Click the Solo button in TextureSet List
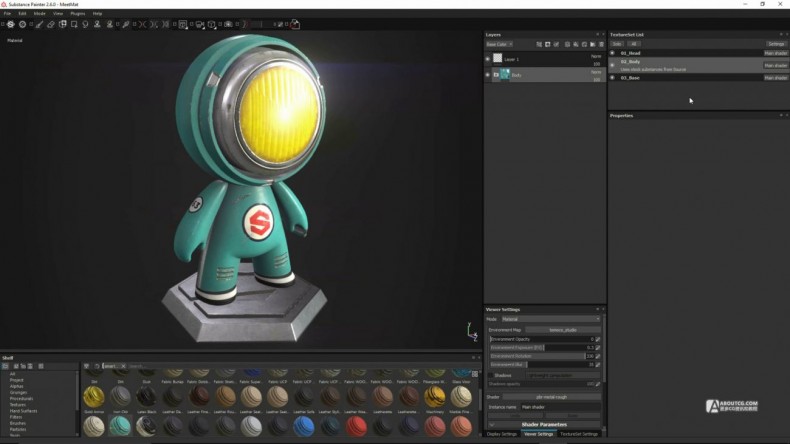 click(617, 44)
